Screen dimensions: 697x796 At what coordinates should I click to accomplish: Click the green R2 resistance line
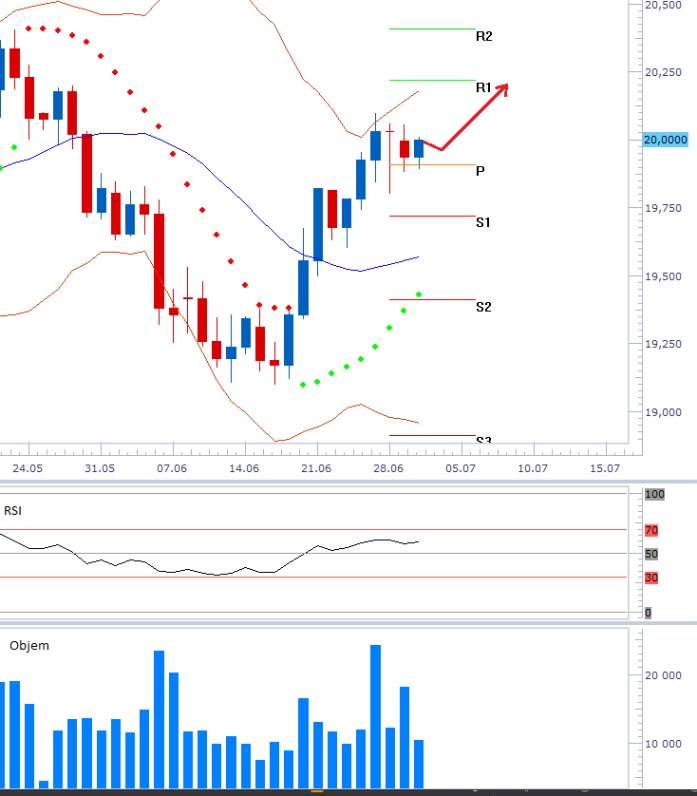[x=432, y=29]
